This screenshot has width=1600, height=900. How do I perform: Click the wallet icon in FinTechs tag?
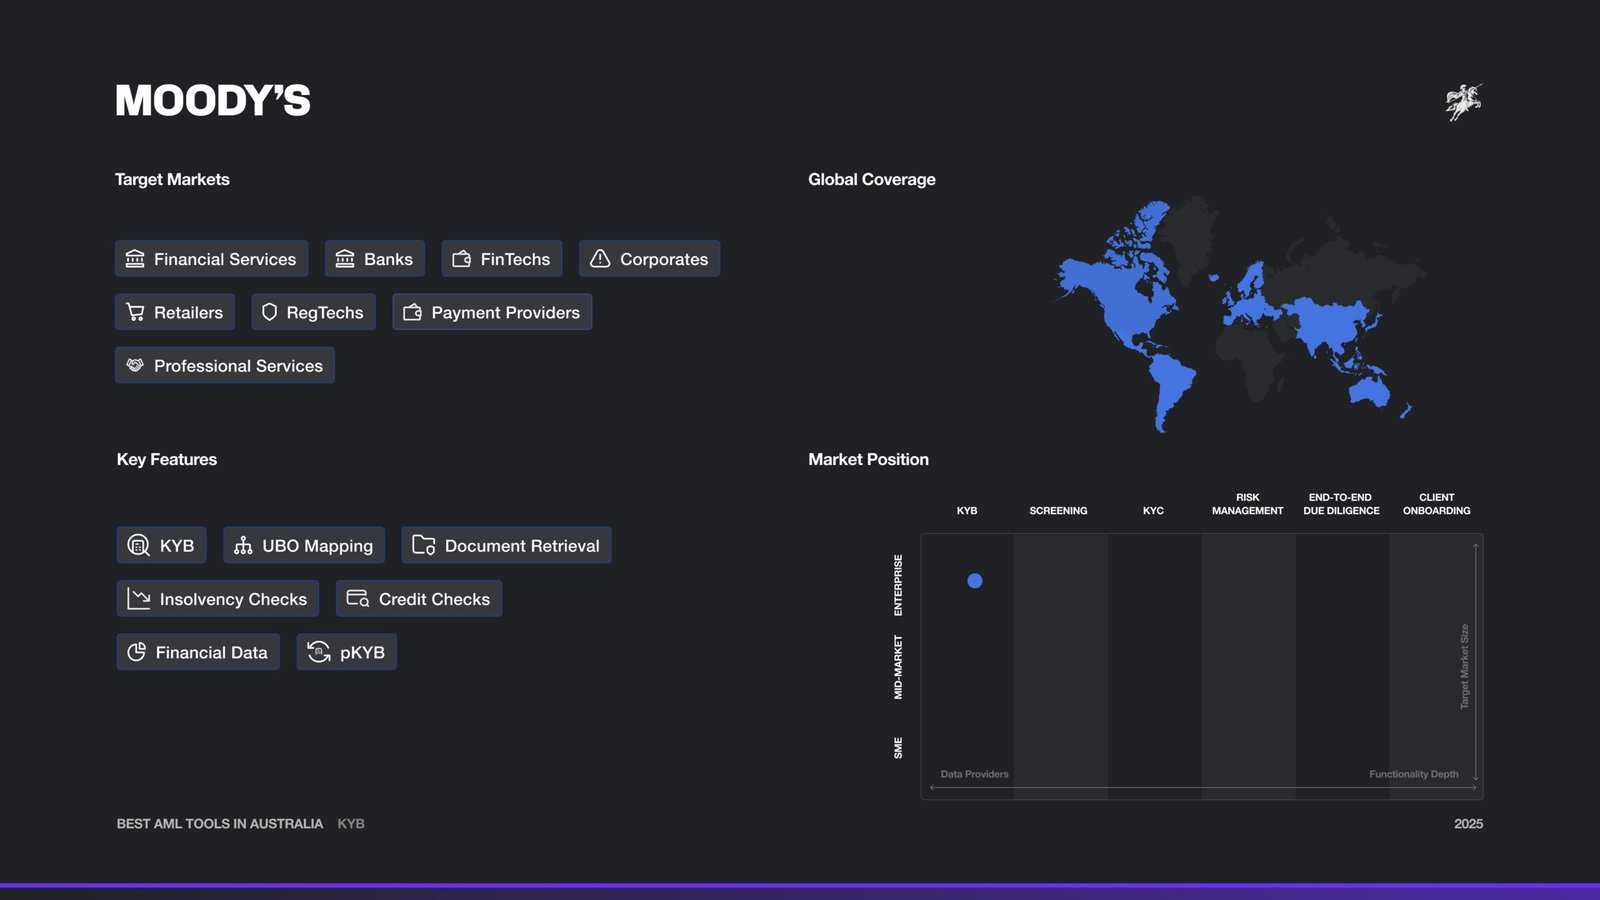point(462,259)
